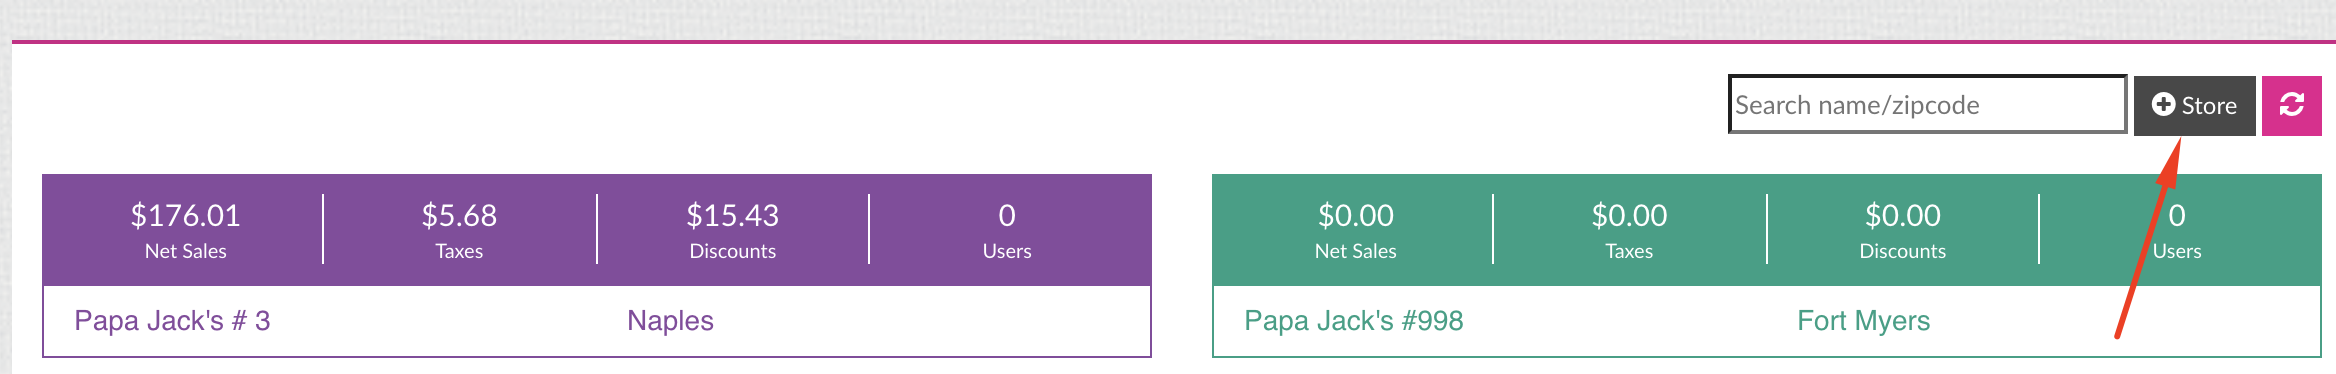Click the $15.43 Discounts figure
The width and height of the screenshot is (2336, 374).
pos(732,215)
